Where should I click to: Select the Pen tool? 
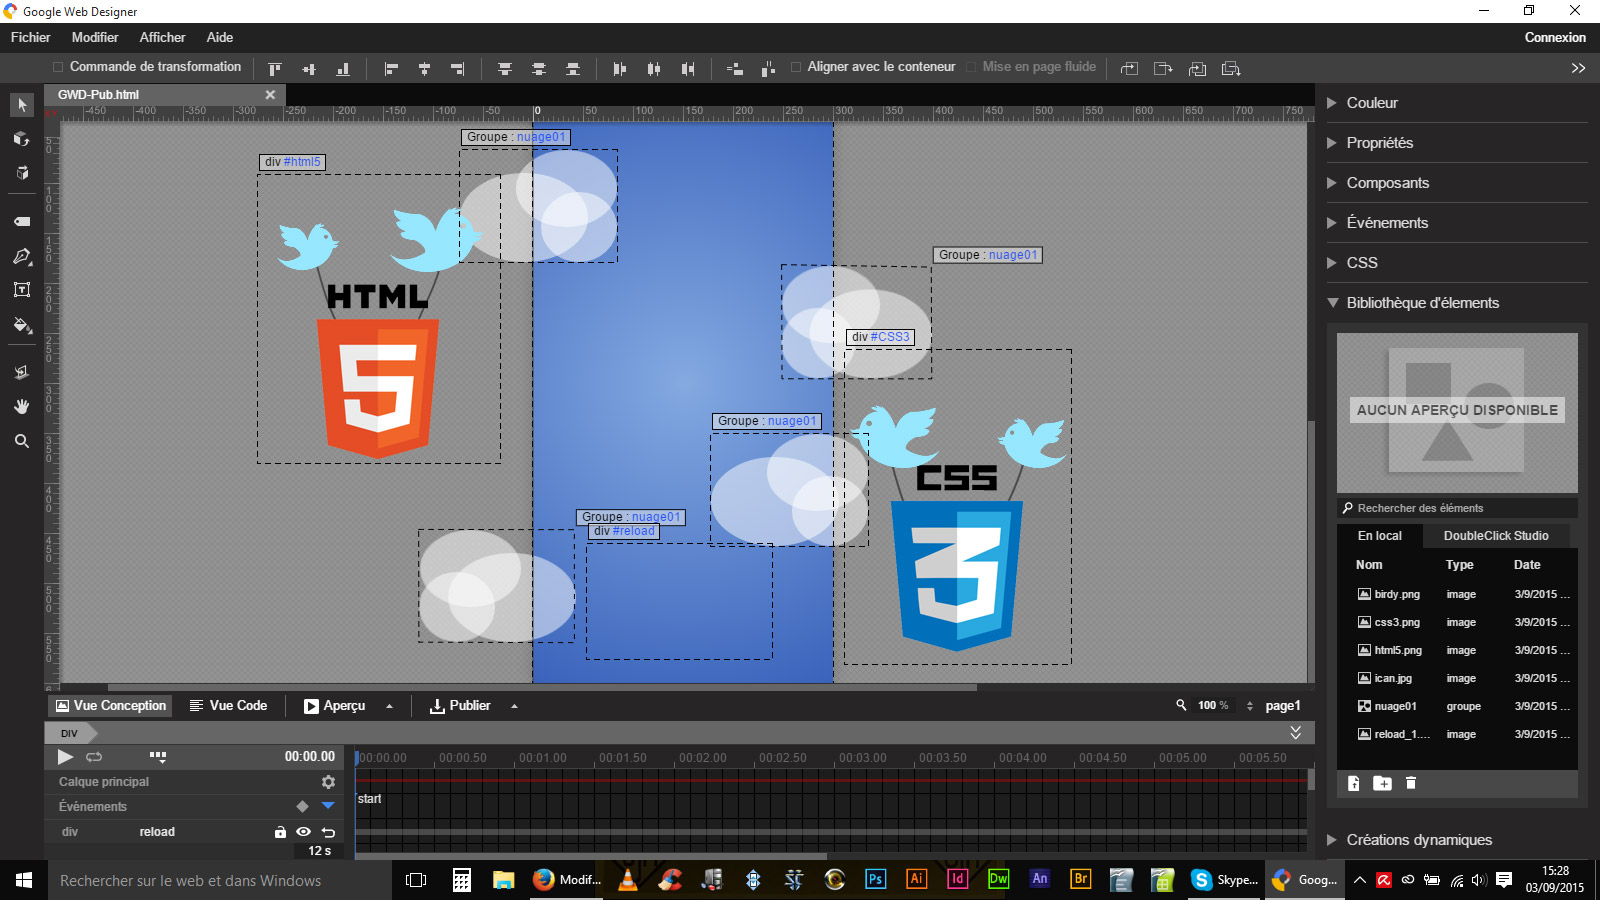(22, 257)
